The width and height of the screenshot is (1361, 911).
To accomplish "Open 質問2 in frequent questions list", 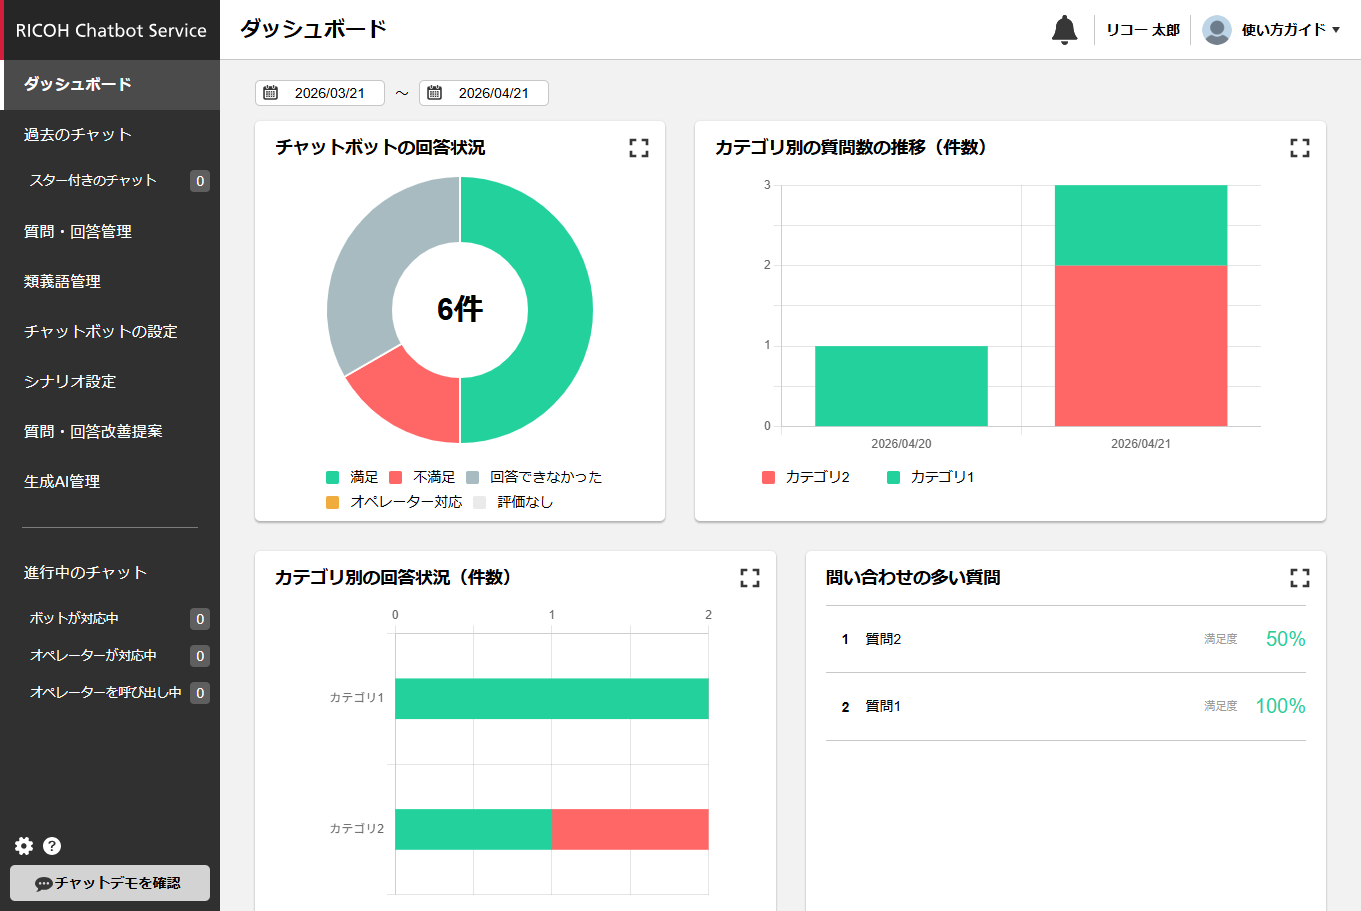I will click(x=883, y=639).
